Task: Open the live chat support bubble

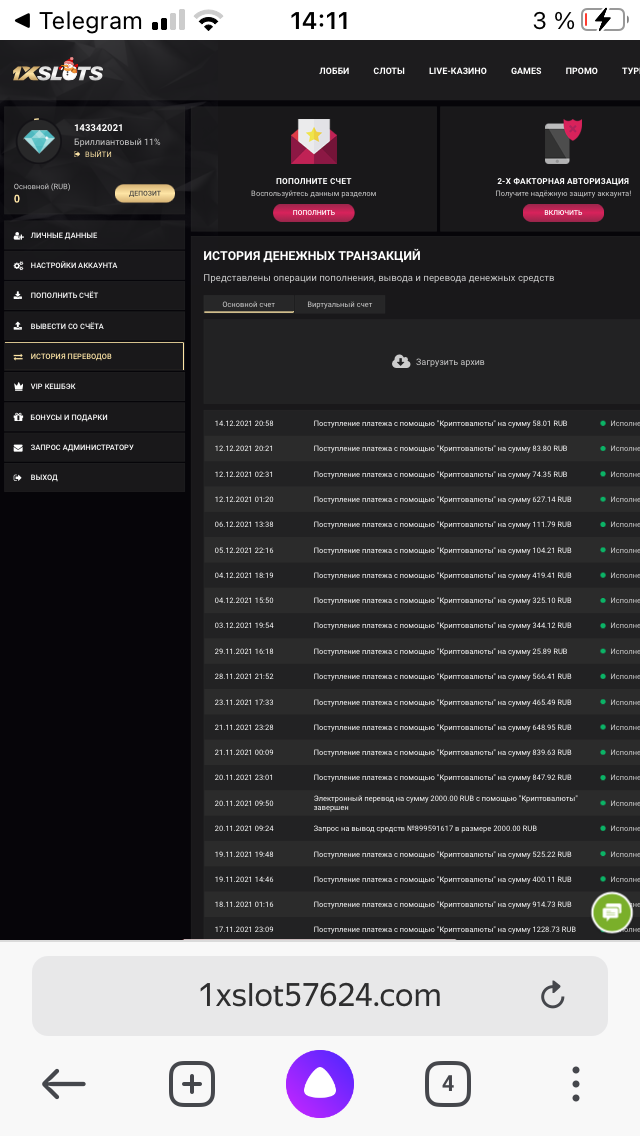Action: (x=611, y=911)
